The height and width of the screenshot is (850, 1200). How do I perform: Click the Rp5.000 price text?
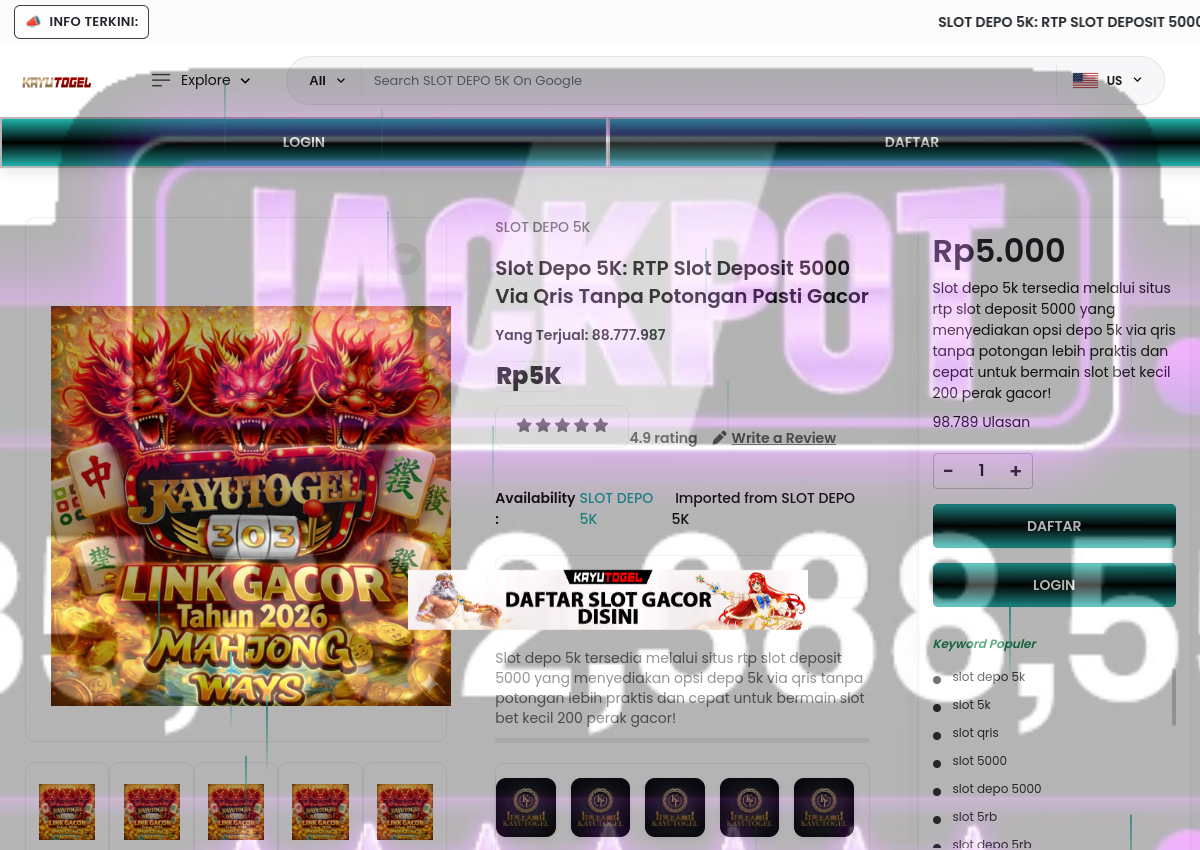click(999, 251)
